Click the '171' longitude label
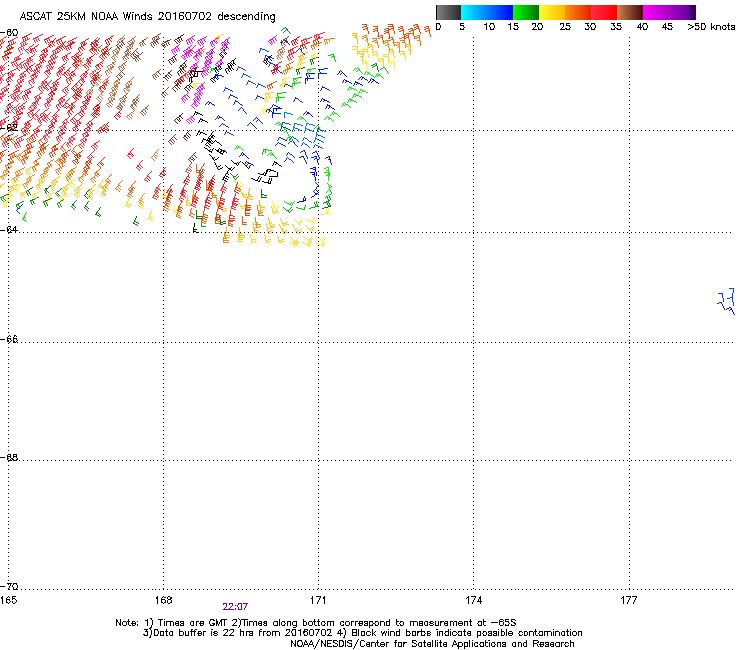This screenshot has height=650, width=740. (x=318, y=600)
